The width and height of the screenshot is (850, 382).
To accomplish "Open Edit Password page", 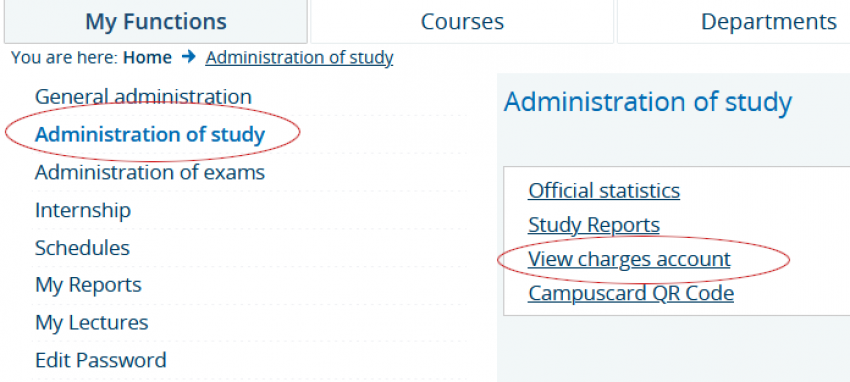I will [x=101, y=360].
